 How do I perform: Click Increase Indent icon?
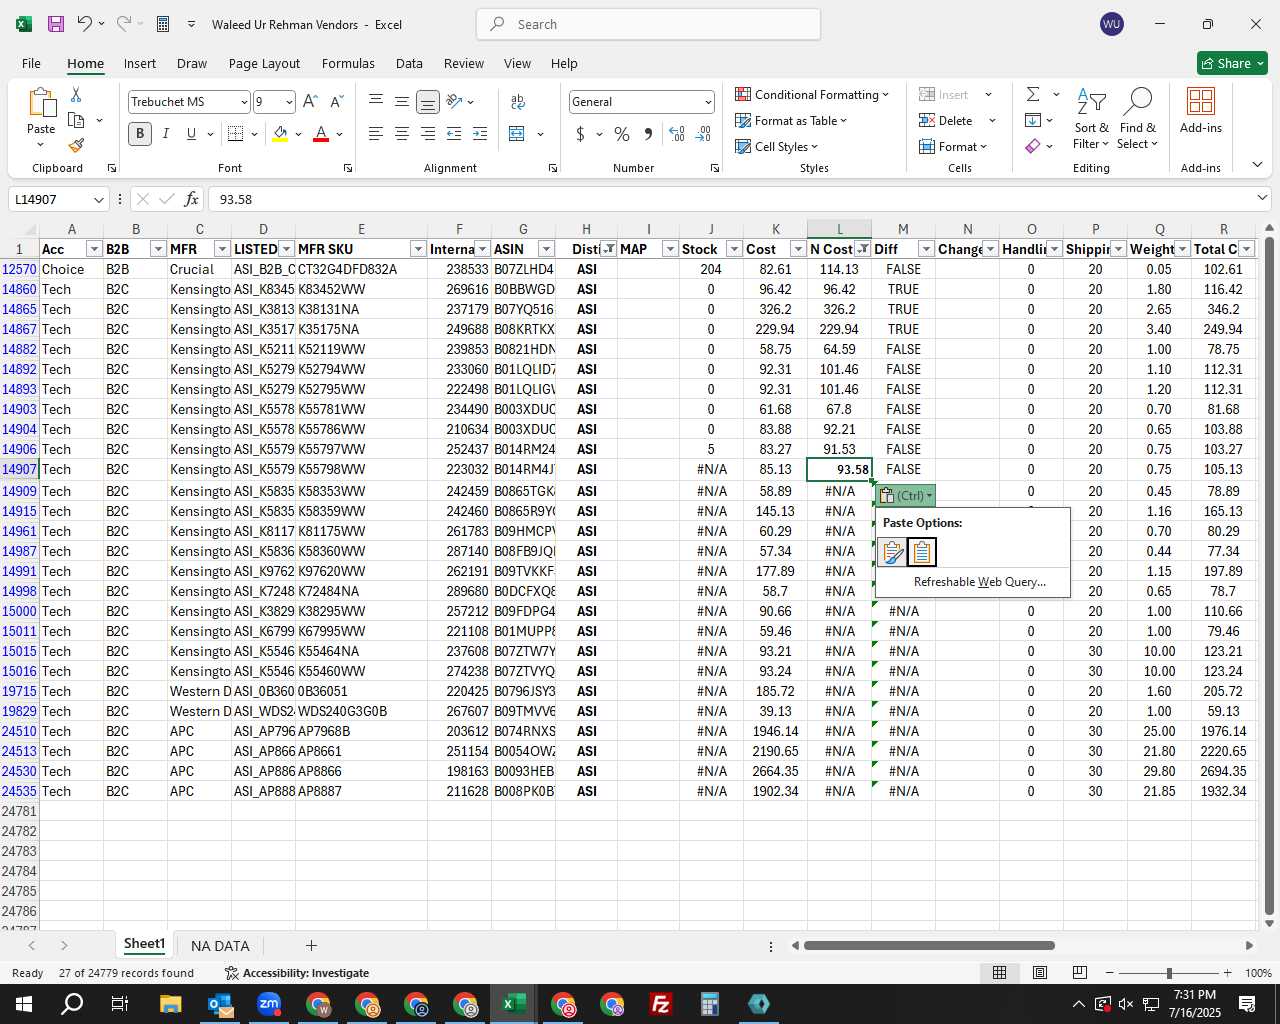pos(480,134)
